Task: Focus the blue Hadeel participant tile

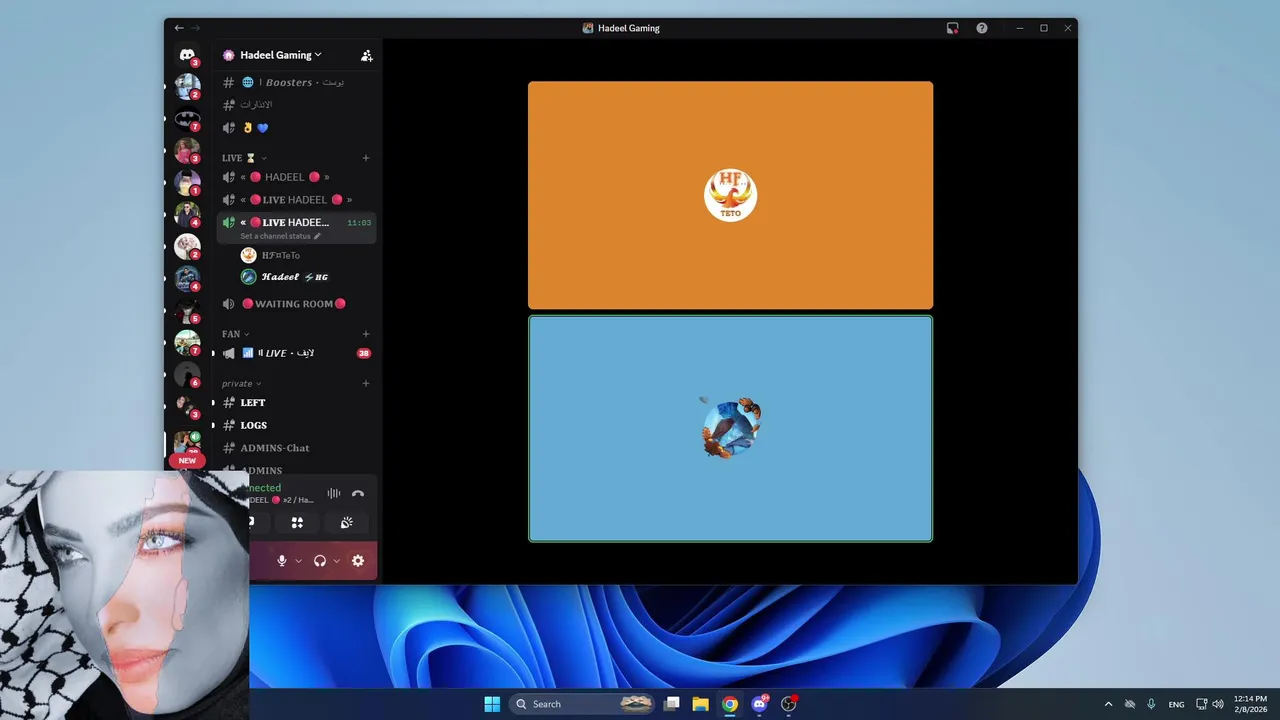Action: 730,429
